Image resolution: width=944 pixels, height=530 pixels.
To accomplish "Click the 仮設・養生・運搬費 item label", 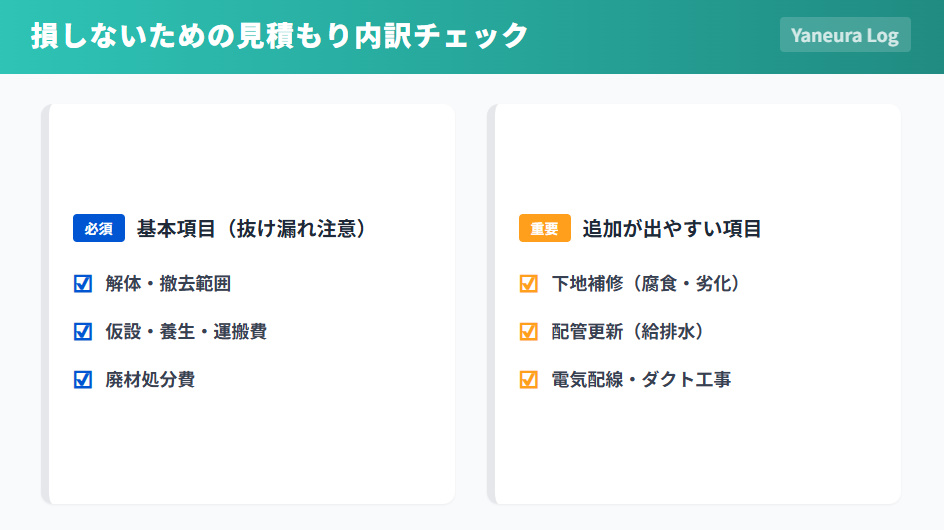I will [186, 332].
